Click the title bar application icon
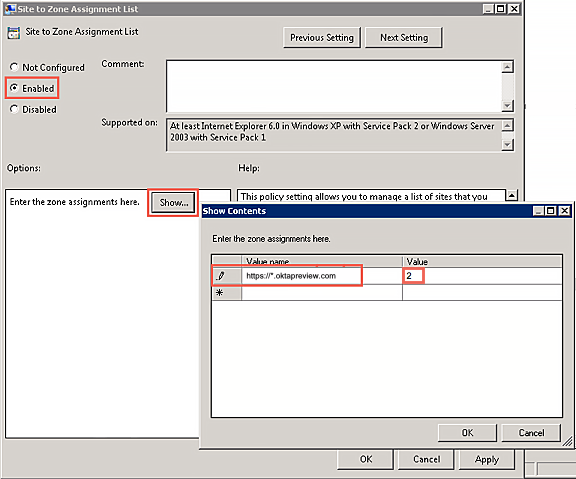The height and width of the screenshot is (479, 576). [x=11, y=9]
